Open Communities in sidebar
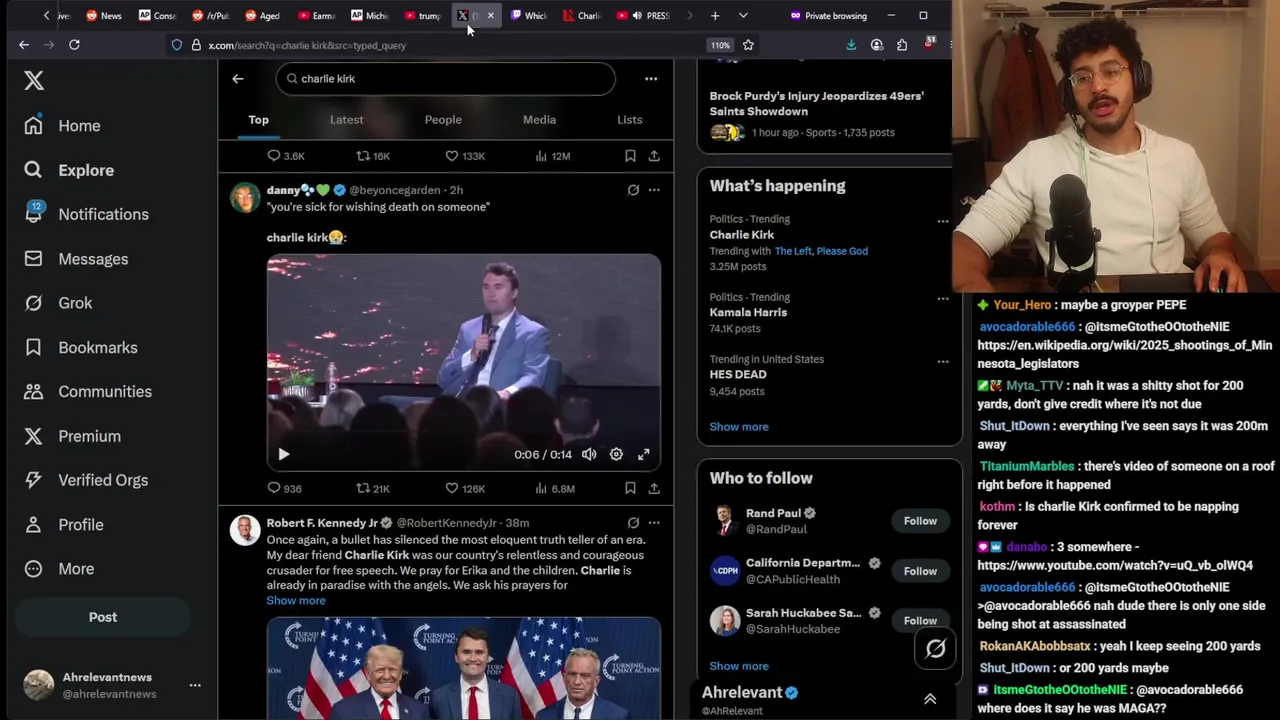 point(88,392)
